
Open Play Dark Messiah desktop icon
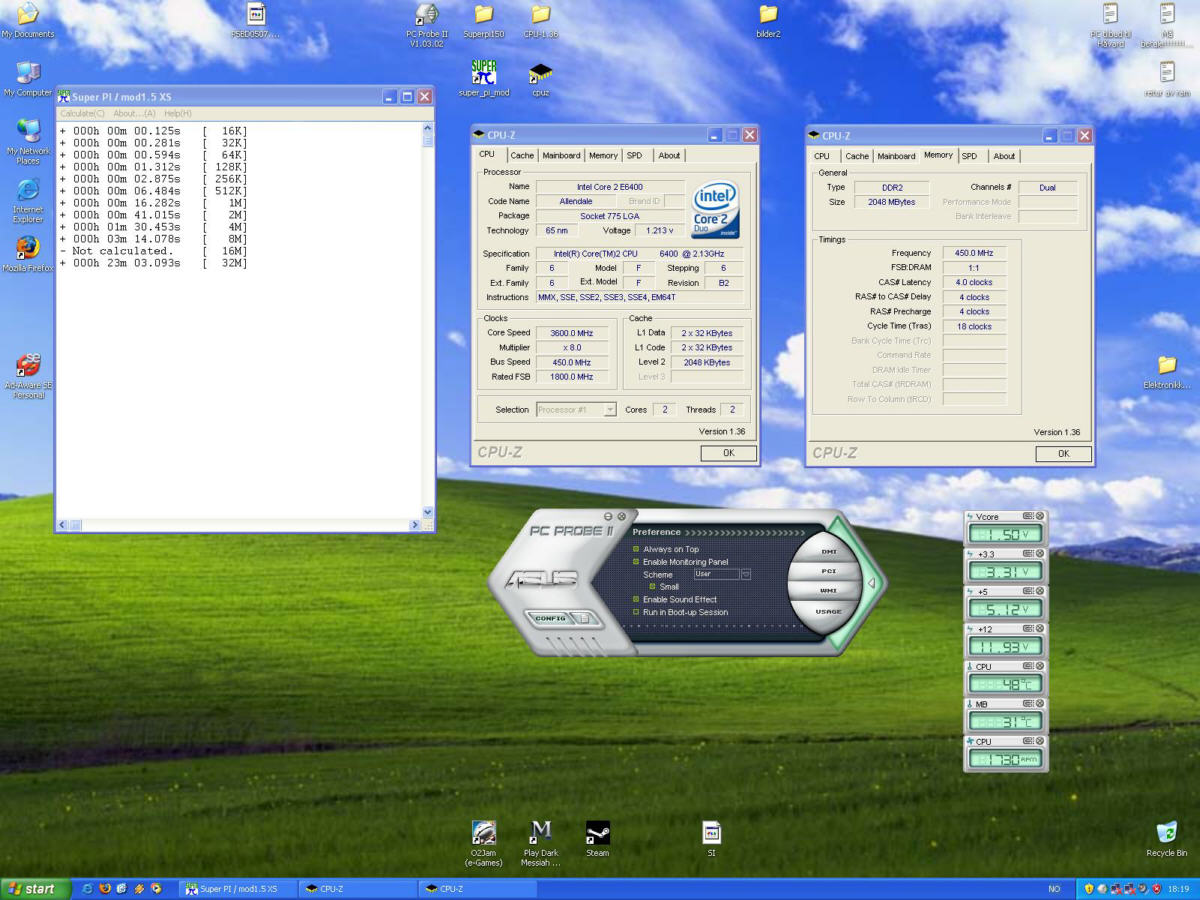tap(541, 843)
